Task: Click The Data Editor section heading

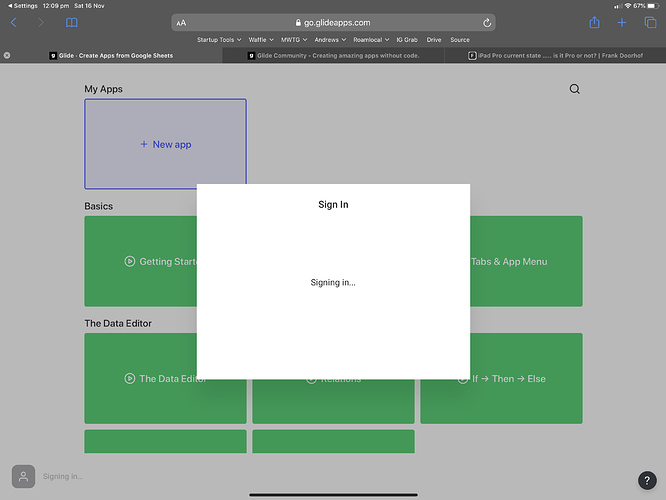Action: tap(118, 323)
